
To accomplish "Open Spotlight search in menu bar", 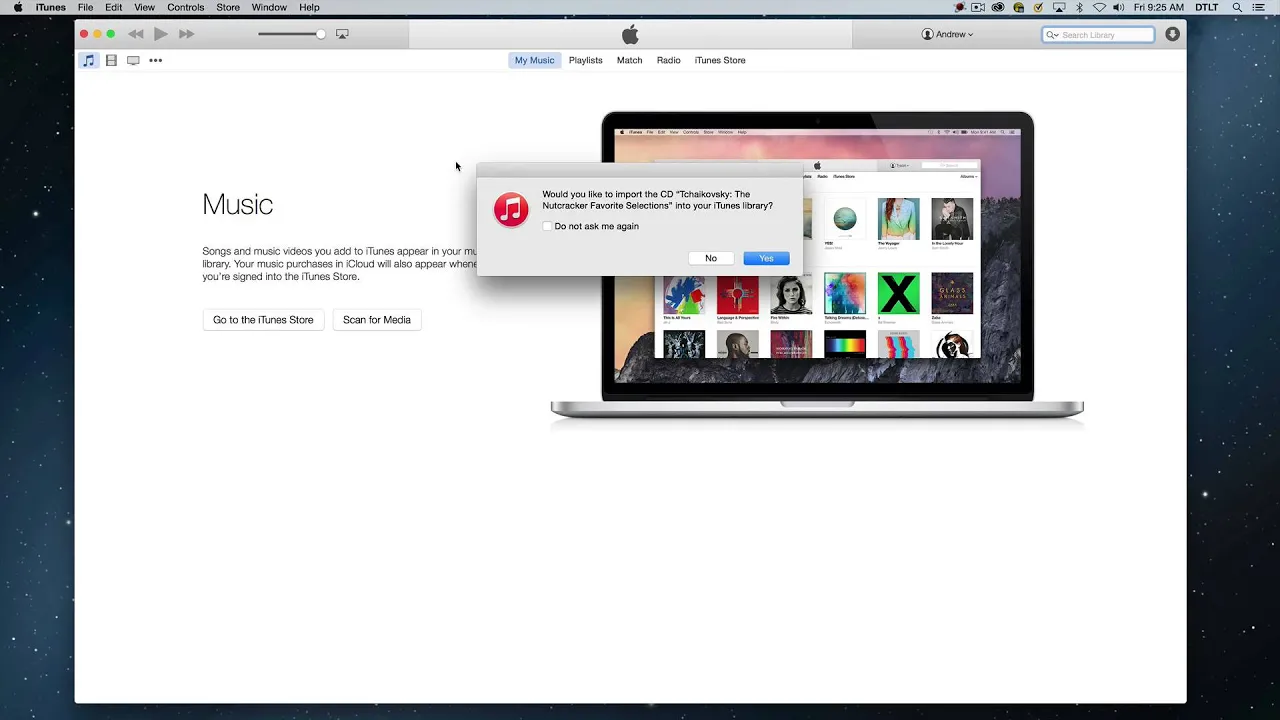I will (x=1238, y=7).
